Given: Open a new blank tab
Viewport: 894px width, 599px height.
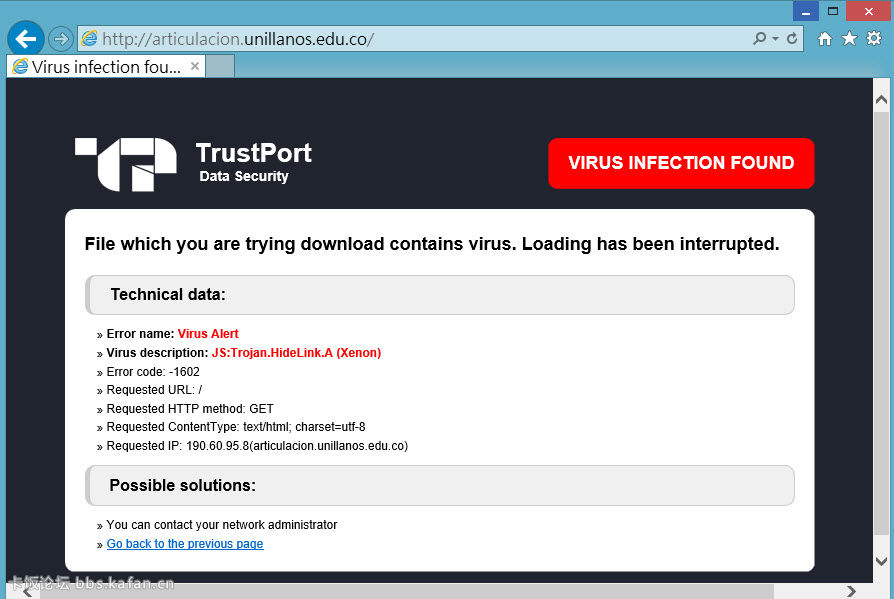Looking at the screenshot, I should point(220,66).
